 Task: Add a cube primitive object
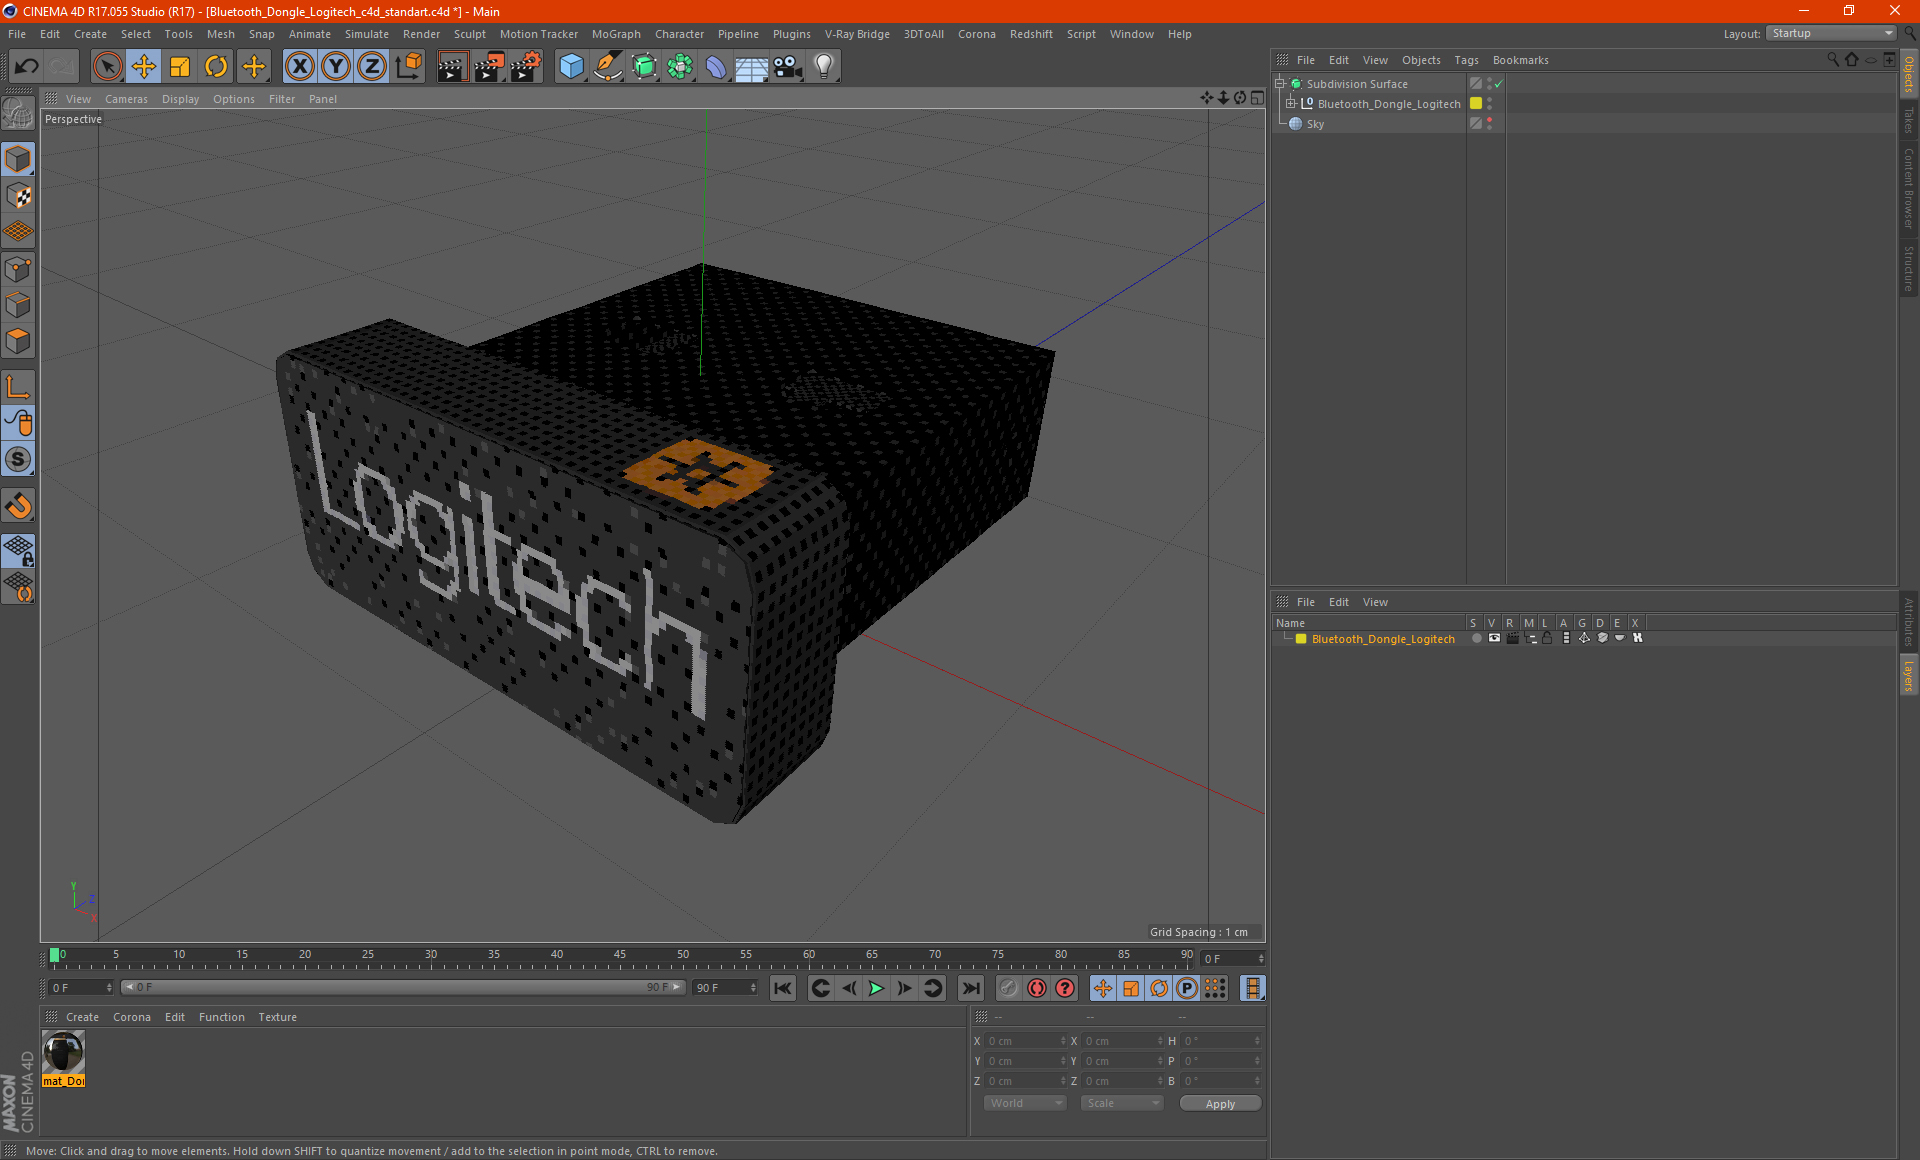(x=571, y=67)
